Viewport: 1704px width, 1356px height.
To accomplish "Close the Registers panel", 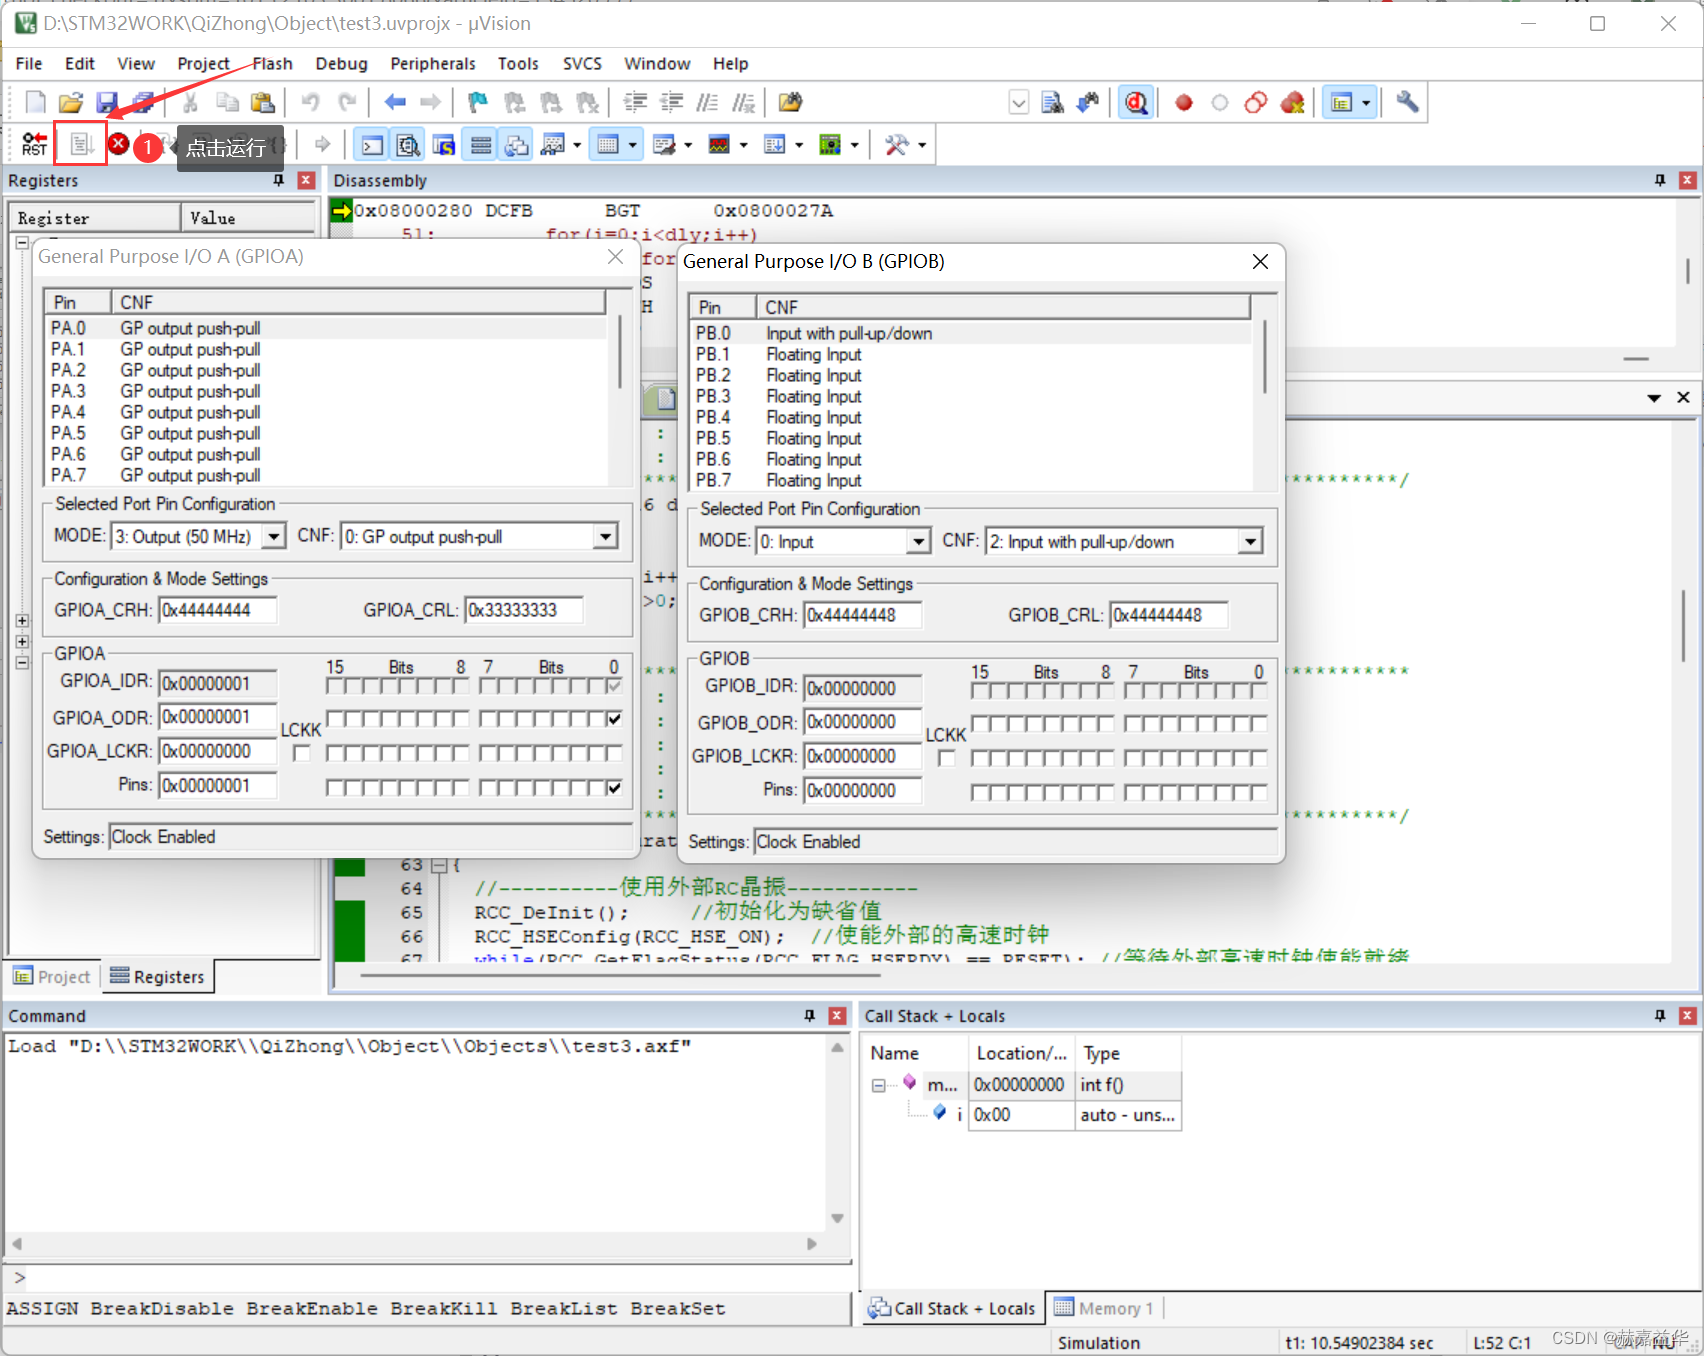I will point(307,180).
